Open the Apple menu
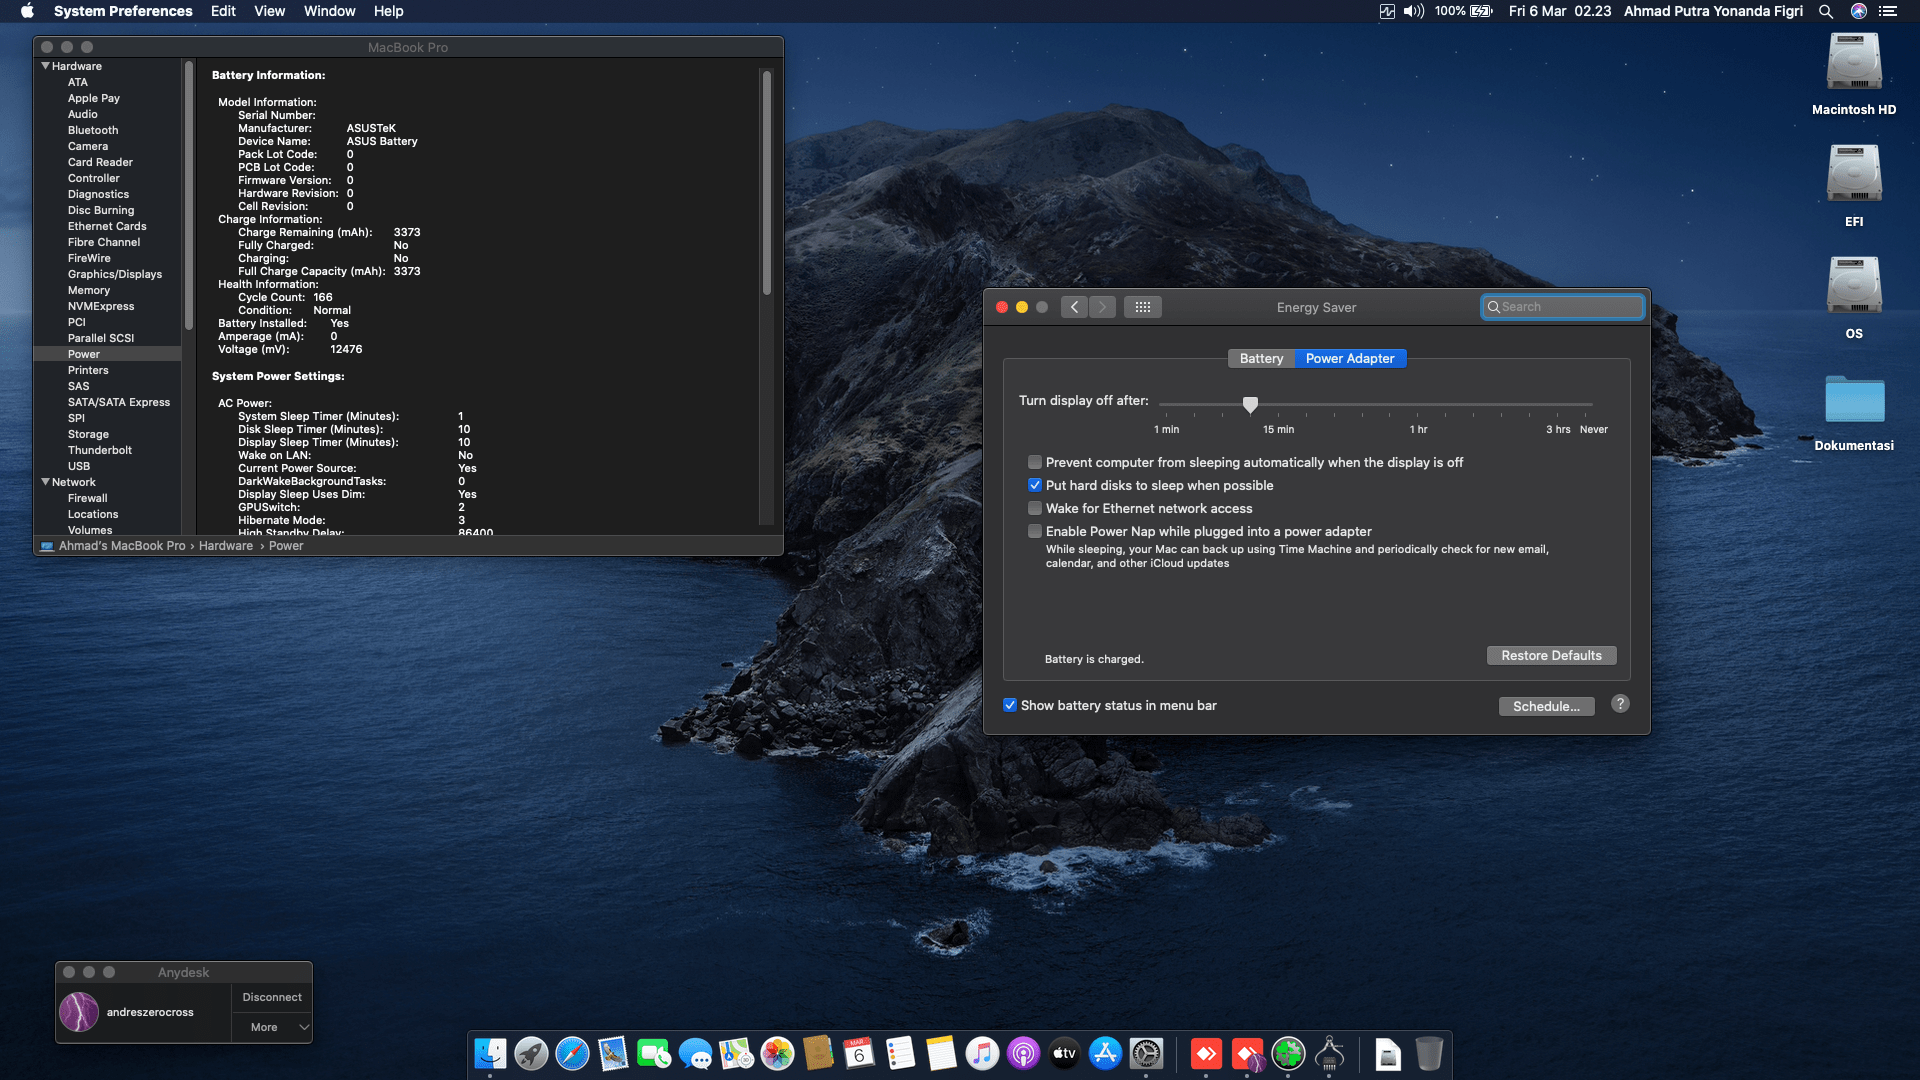Image resolution: width=1920 pixels, height=1080 pixels. [27, 11]
